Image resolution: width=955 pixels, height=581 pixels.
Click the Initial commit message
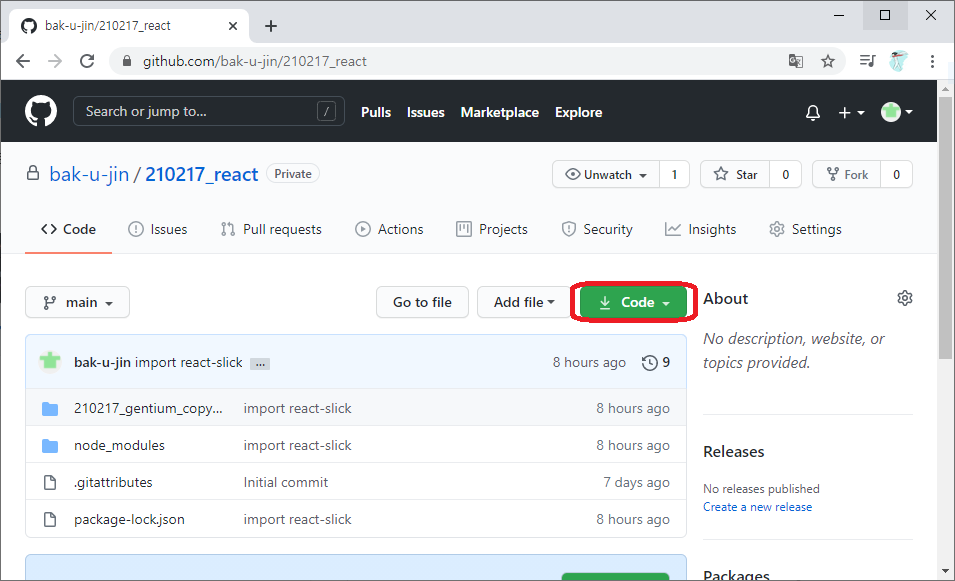point(286,482)
